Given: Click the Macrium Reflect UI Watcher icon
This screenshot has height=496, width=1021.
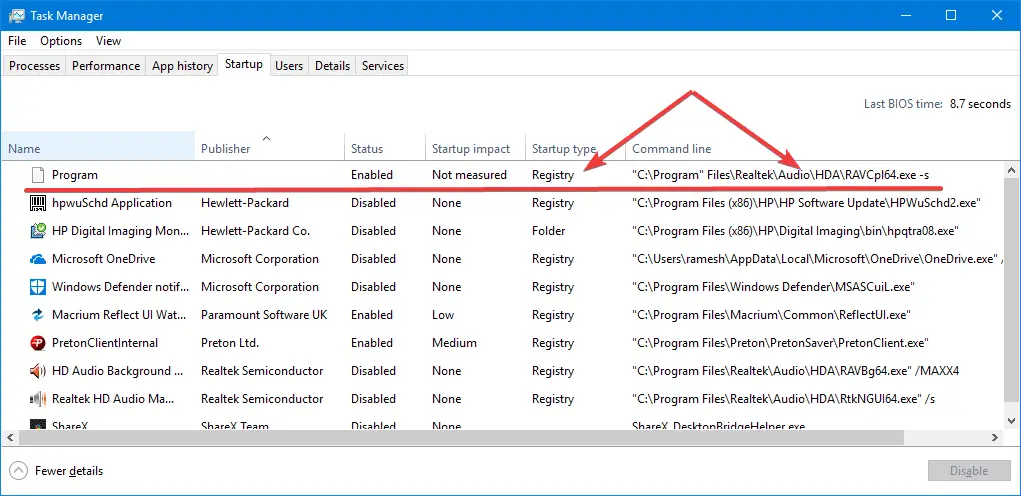Looking at the screenshot, I should pos(38,314).
